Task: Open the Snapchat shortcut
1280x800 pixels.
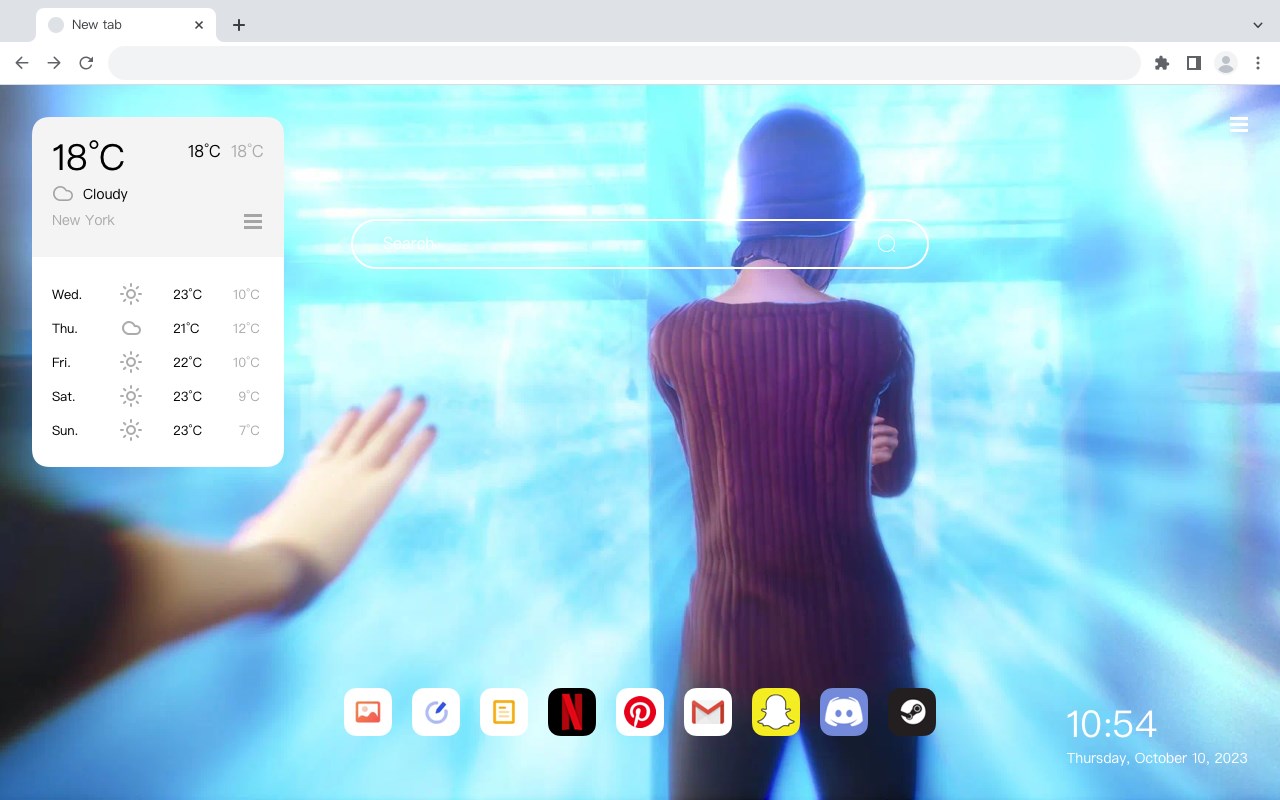Action: [x=776, y=712]
